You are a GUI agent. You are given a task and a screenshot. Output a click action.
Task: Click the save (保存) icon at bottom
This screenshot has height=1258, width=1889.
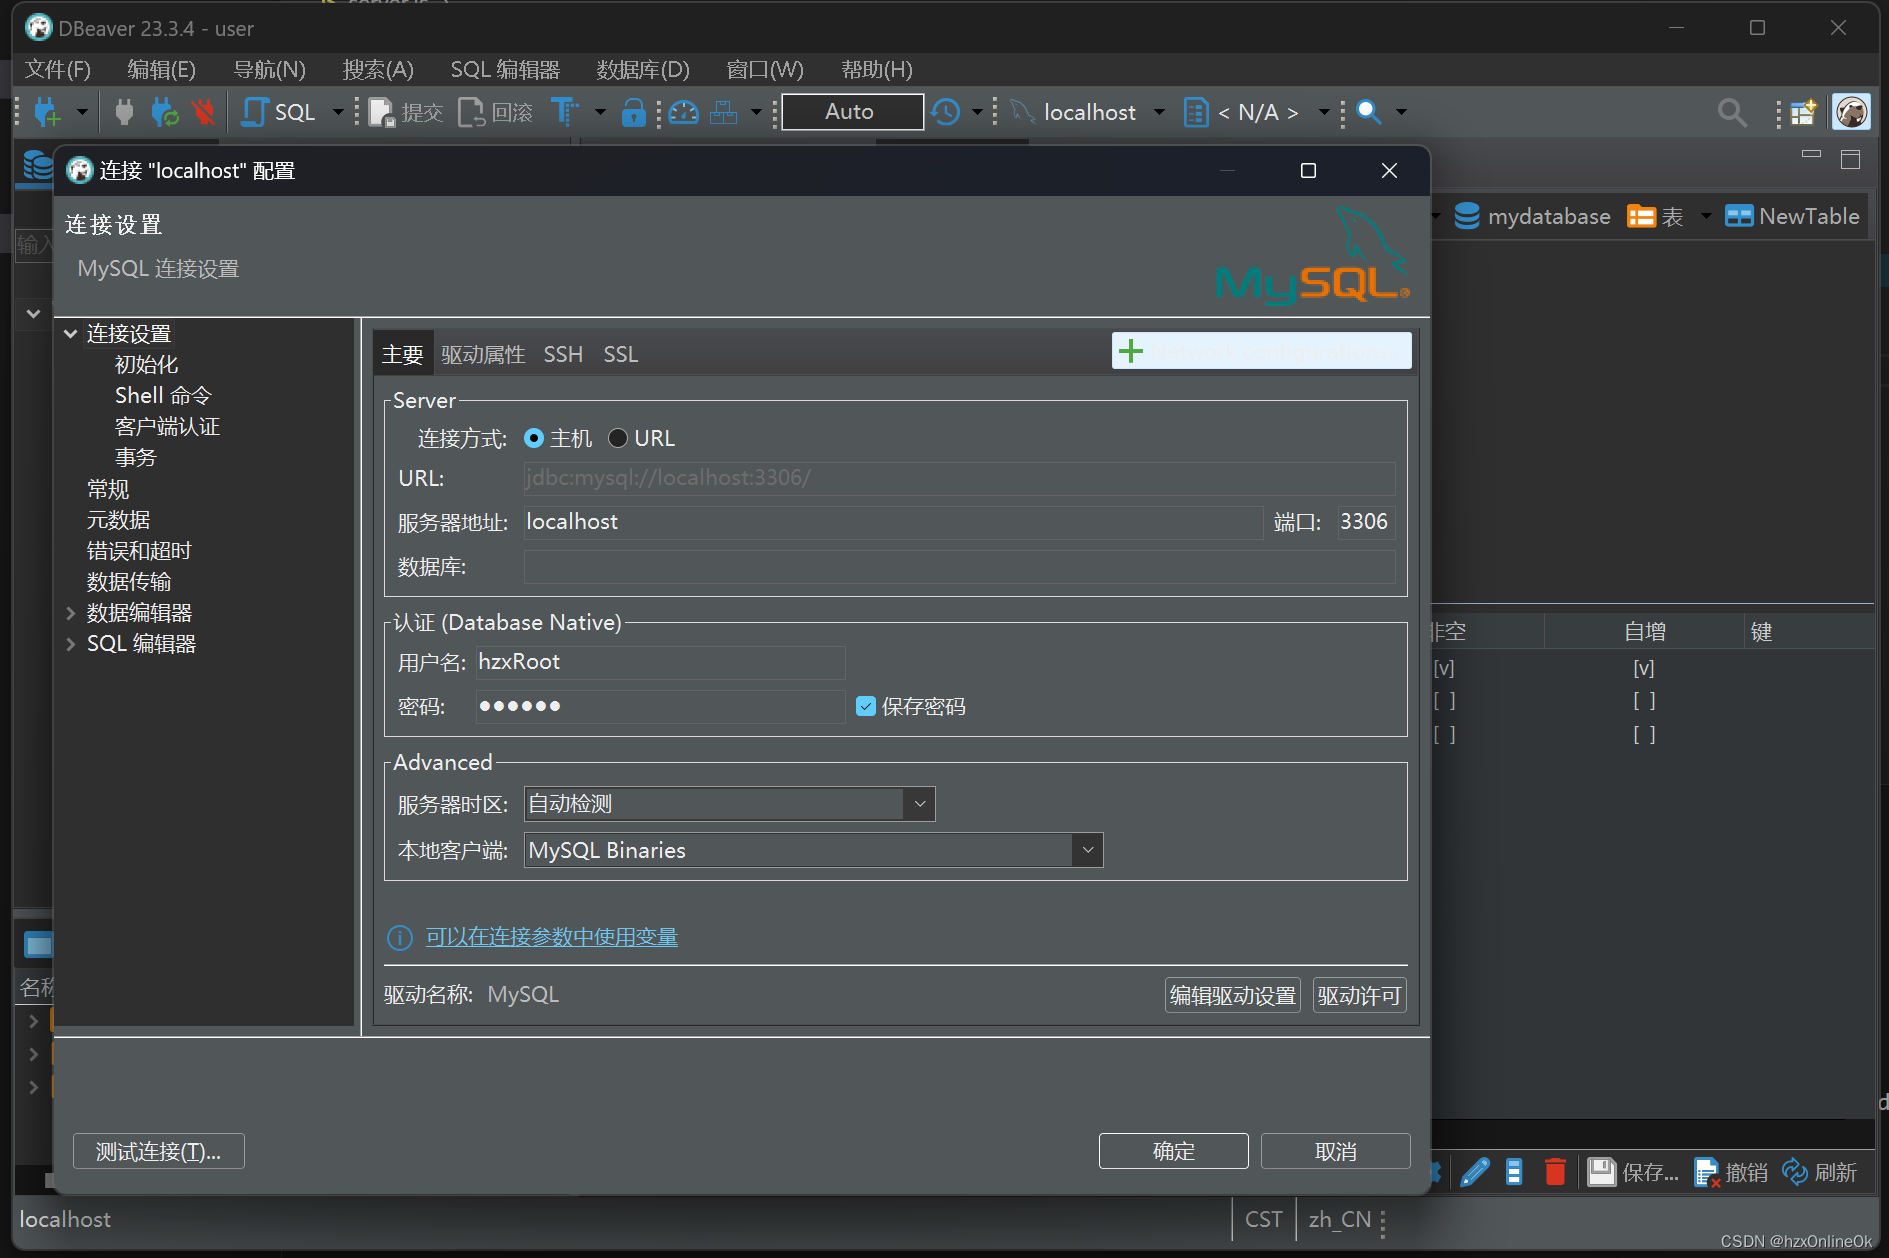1602,1172
